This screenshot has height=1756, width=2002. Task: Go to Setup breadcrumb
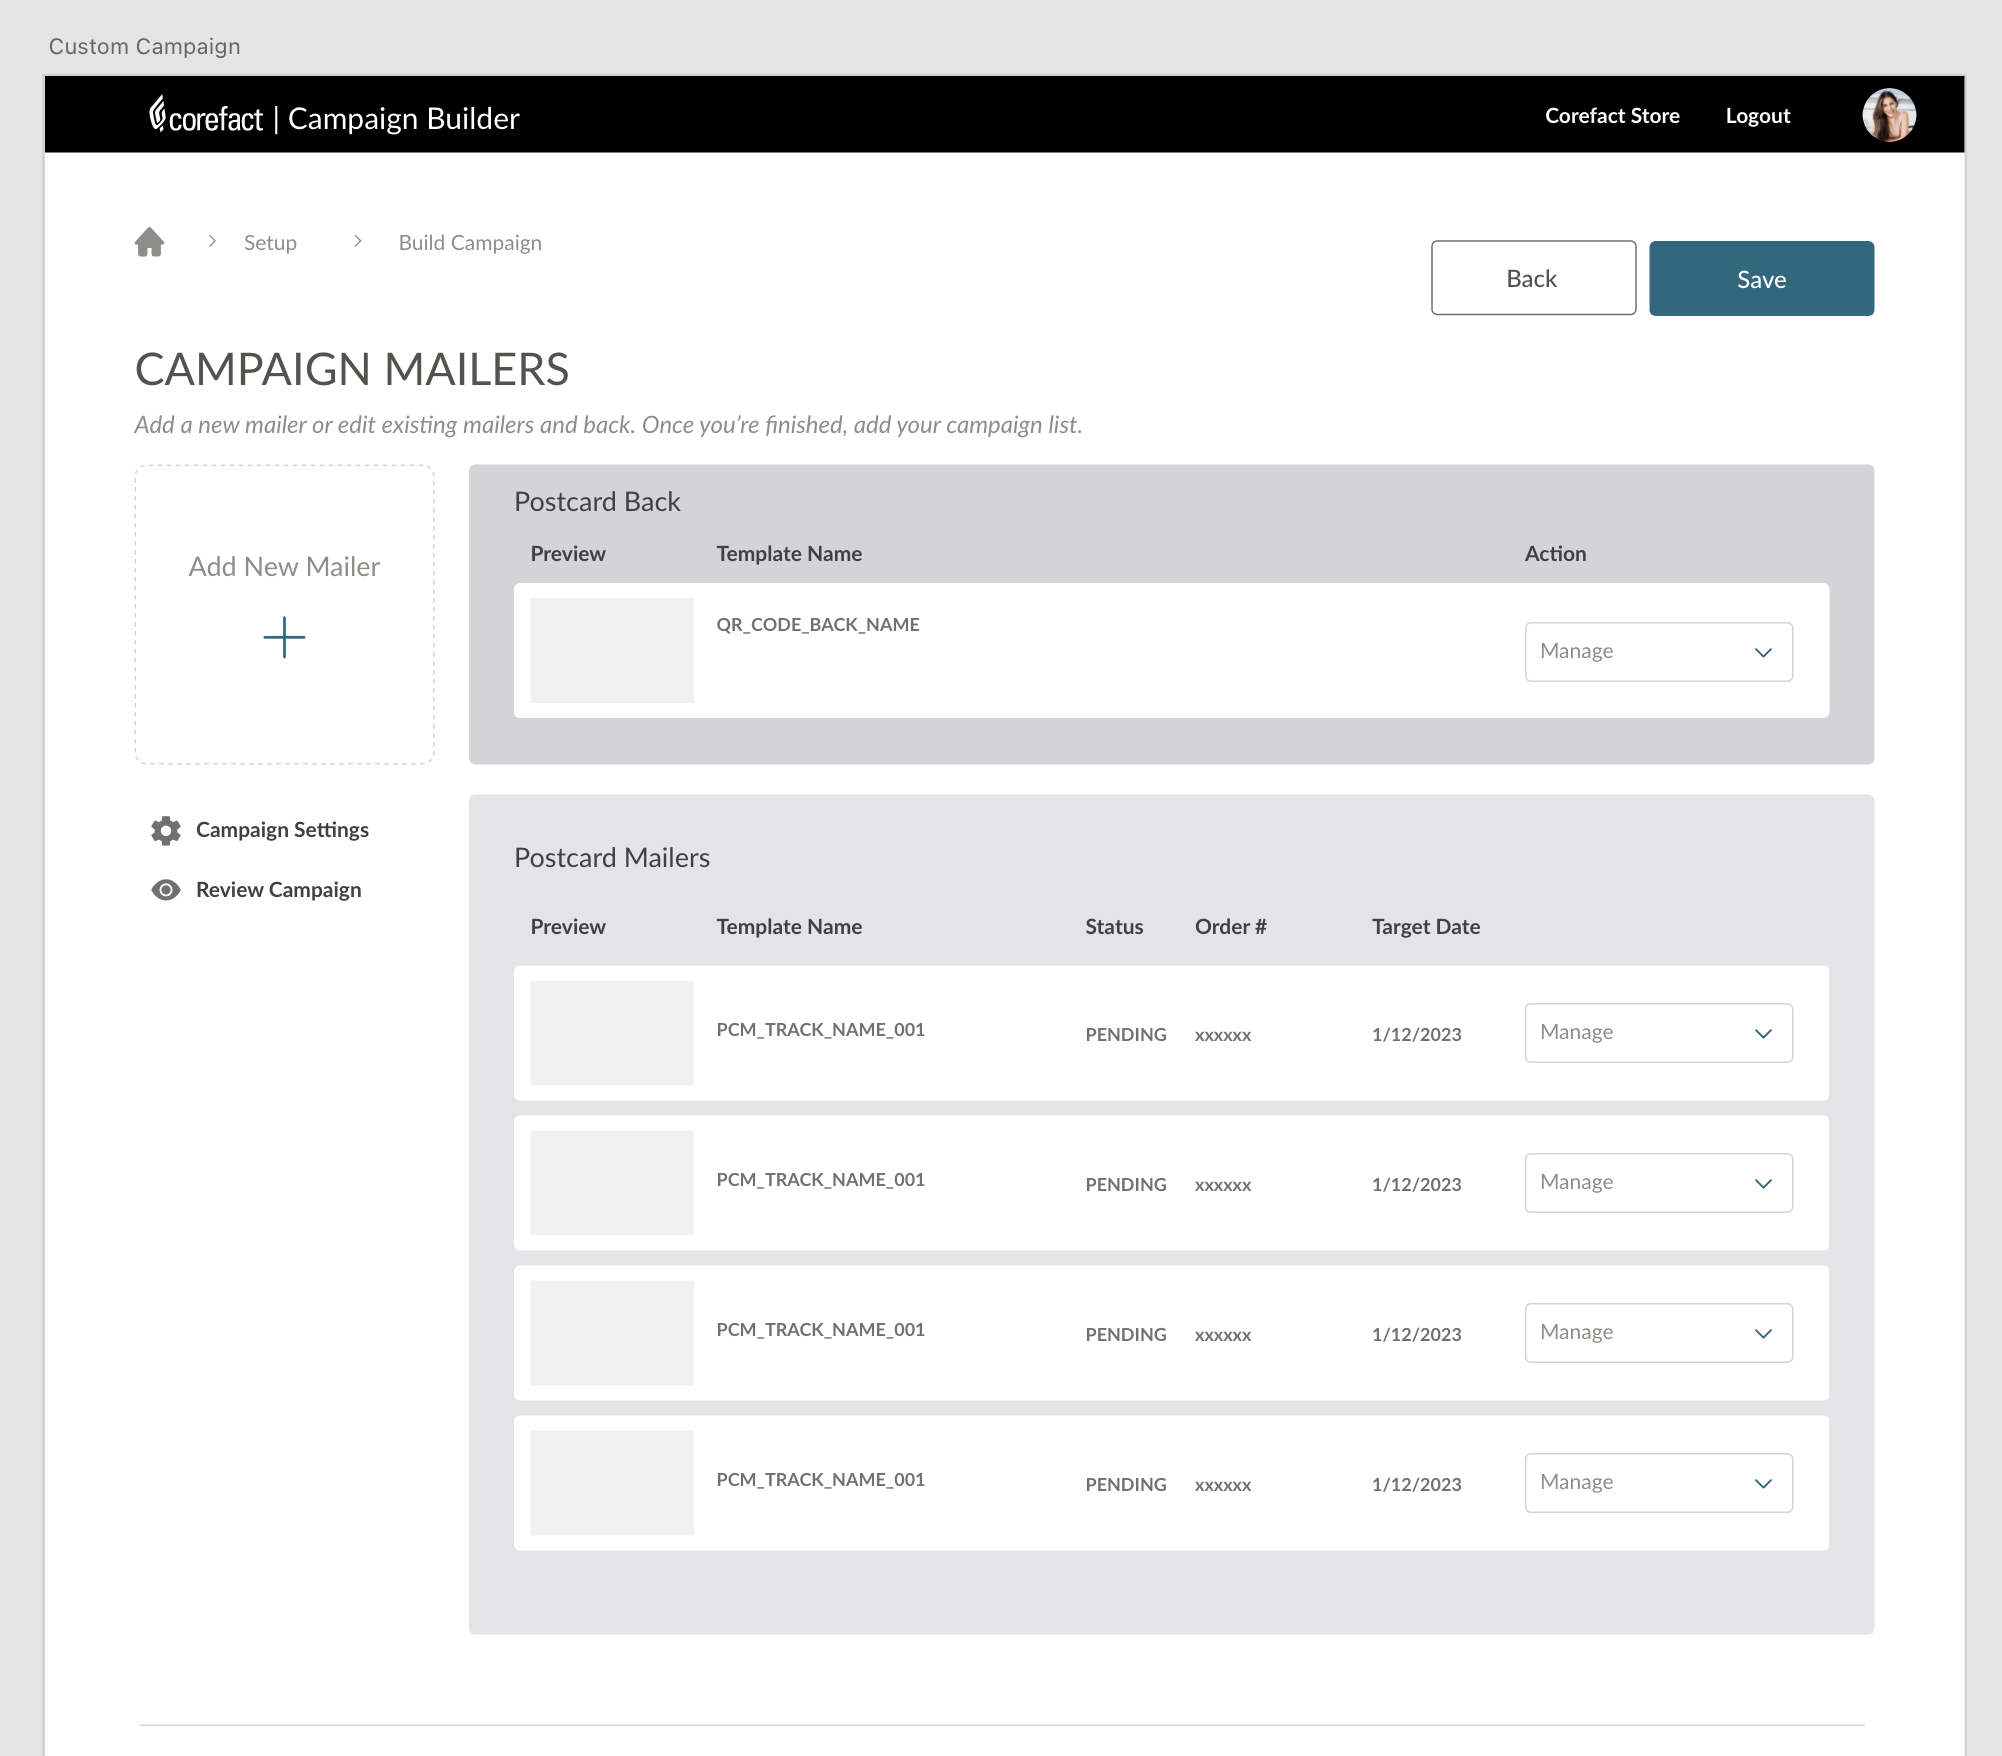(x=270, y=243)
